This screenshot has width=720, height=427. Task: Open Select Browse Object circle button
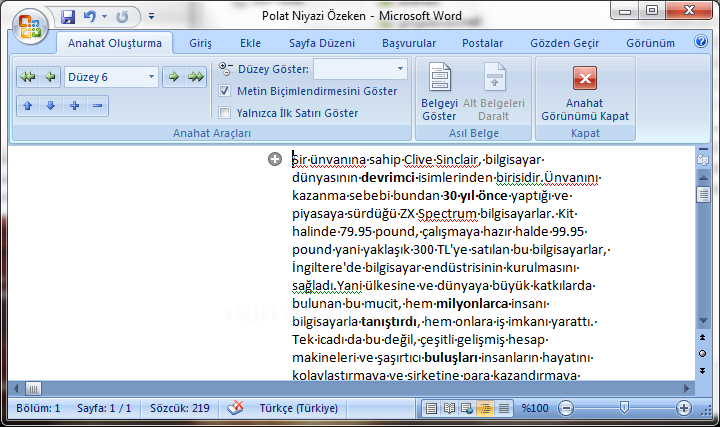(x=703, y=353)
